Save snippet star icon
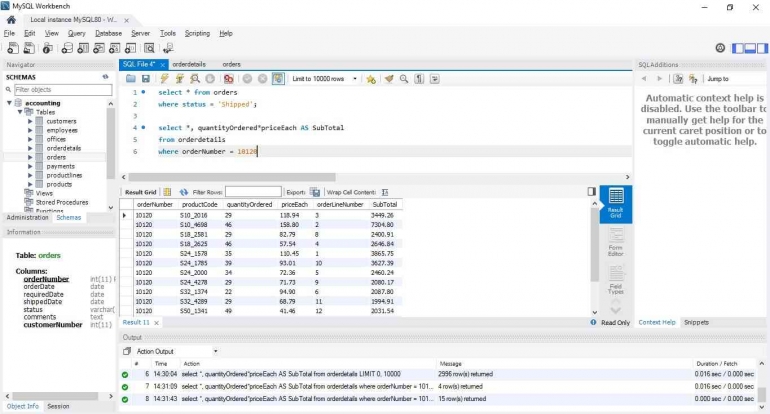770x414 pixels. pos(371,79)
